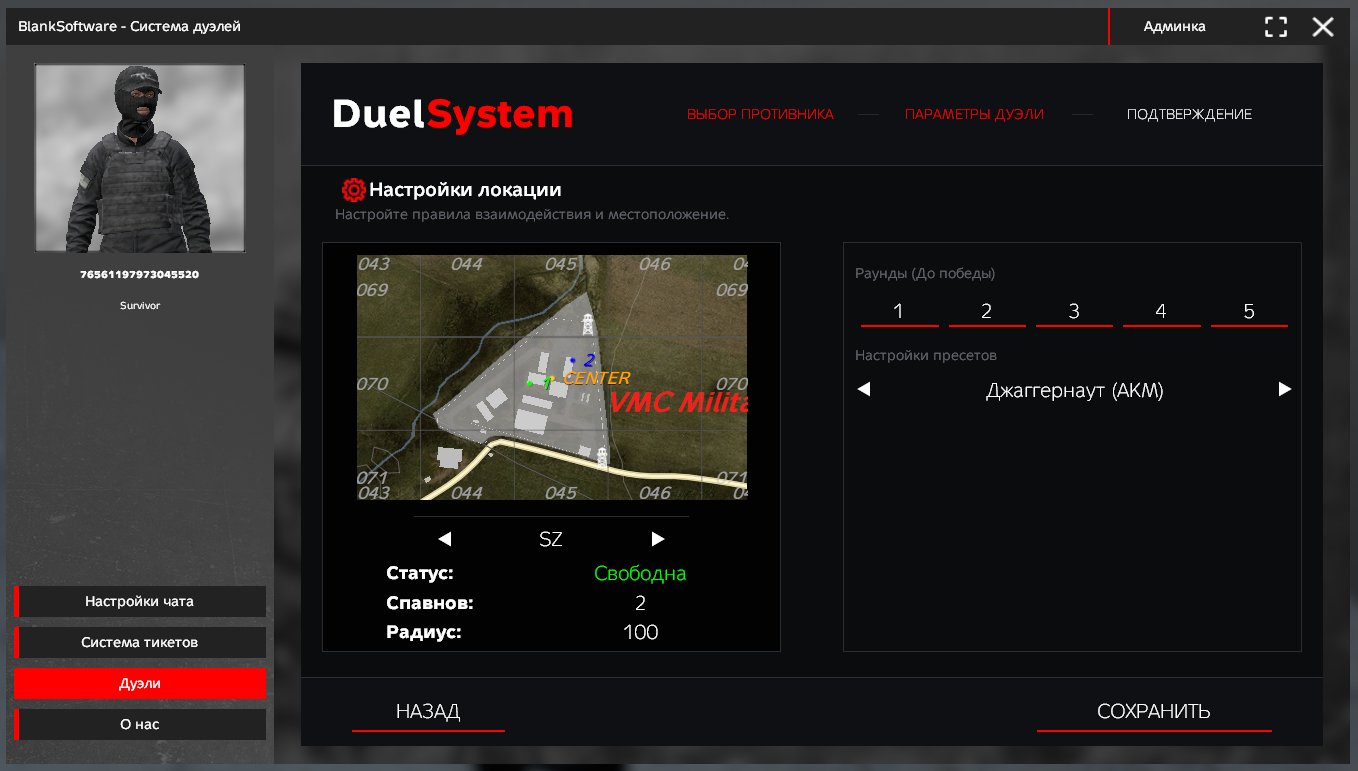This screenshot has height=771, width=1358.
Task: Click the Steam ID 76561197973045520
Action: 140,274
